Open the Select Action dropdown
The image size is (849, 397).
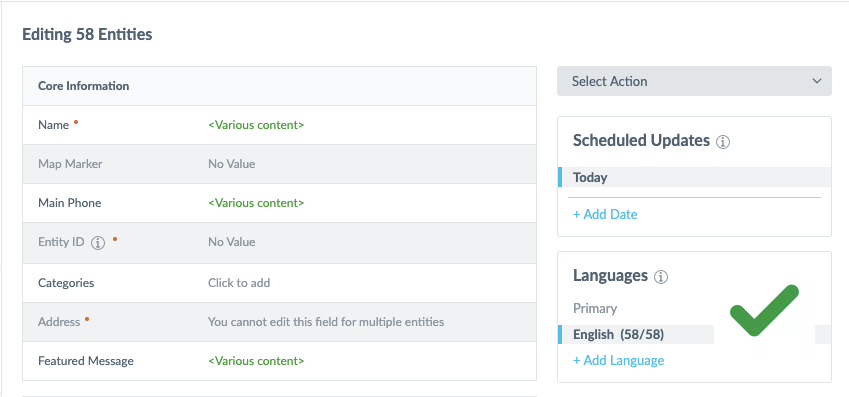(x=694, y=81)
